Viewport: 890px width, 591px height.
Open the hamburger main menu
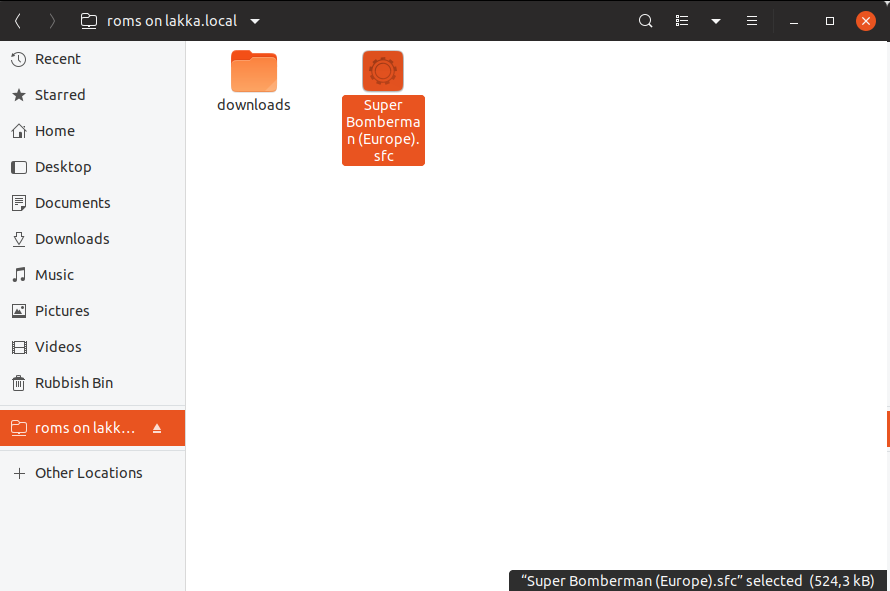click(x=752, y=21)
